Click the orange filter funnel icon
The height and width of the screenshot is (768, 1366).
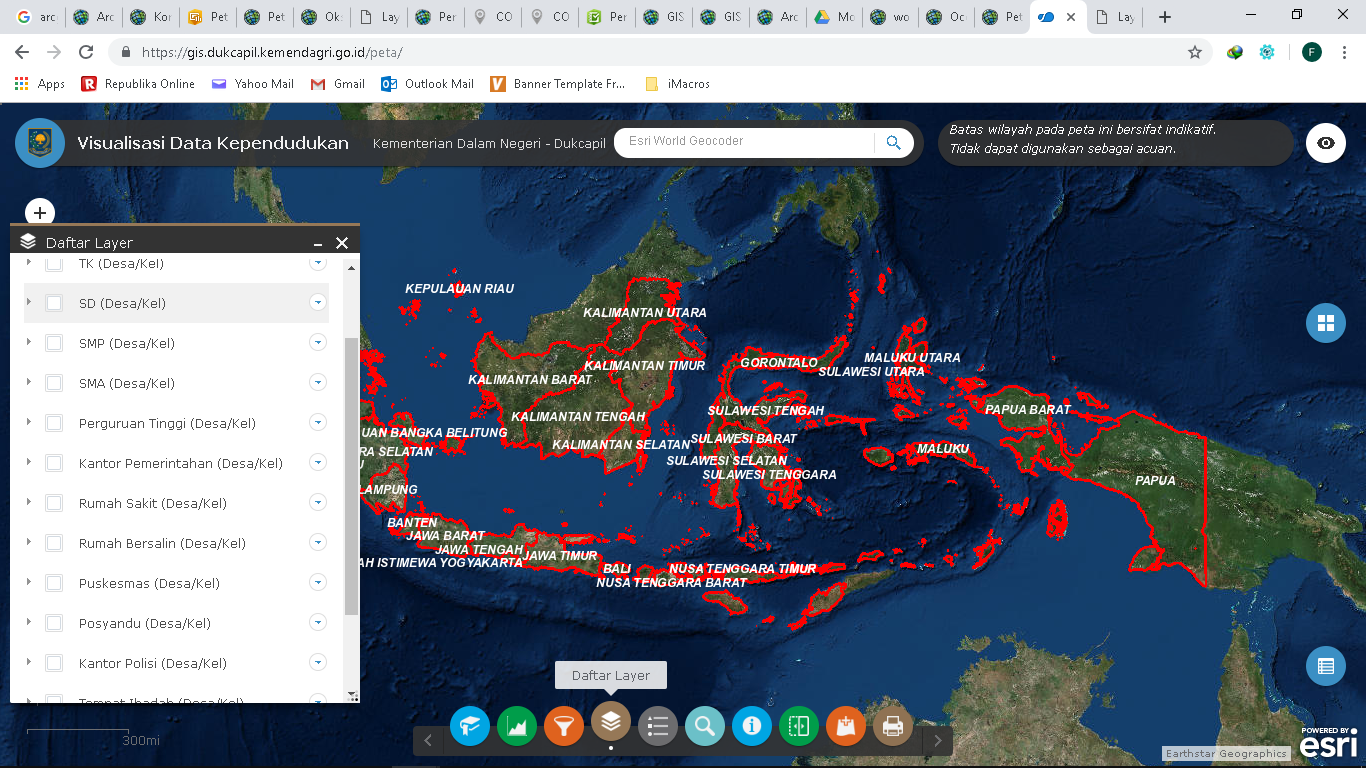point(564,726)
